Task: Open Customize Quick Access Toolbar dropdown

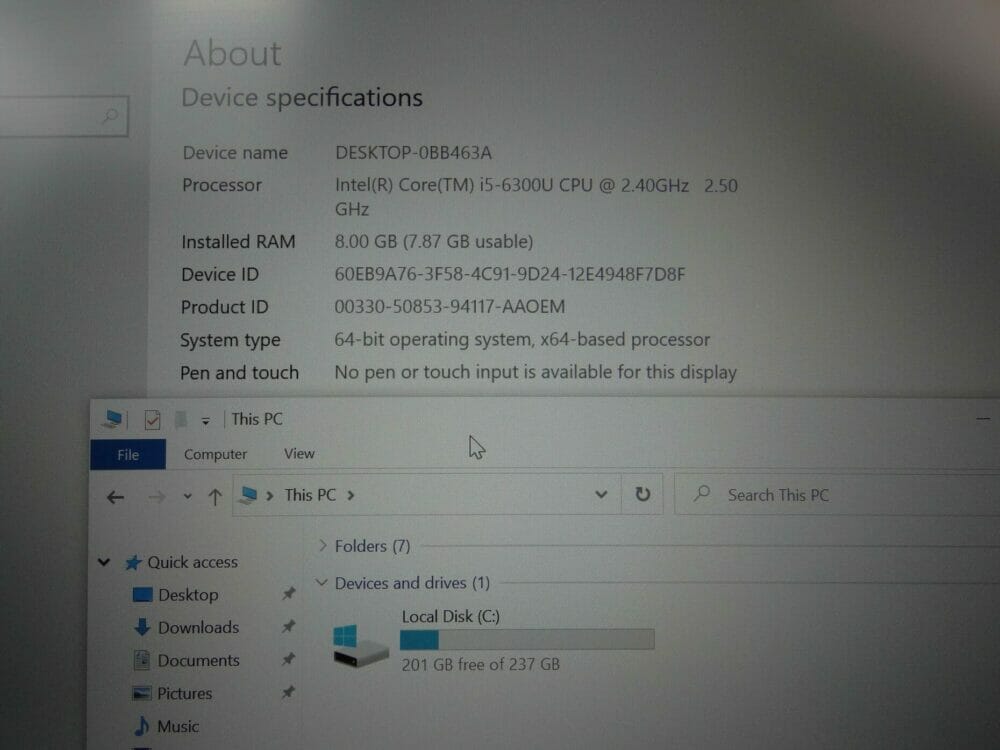Action: 205,421
